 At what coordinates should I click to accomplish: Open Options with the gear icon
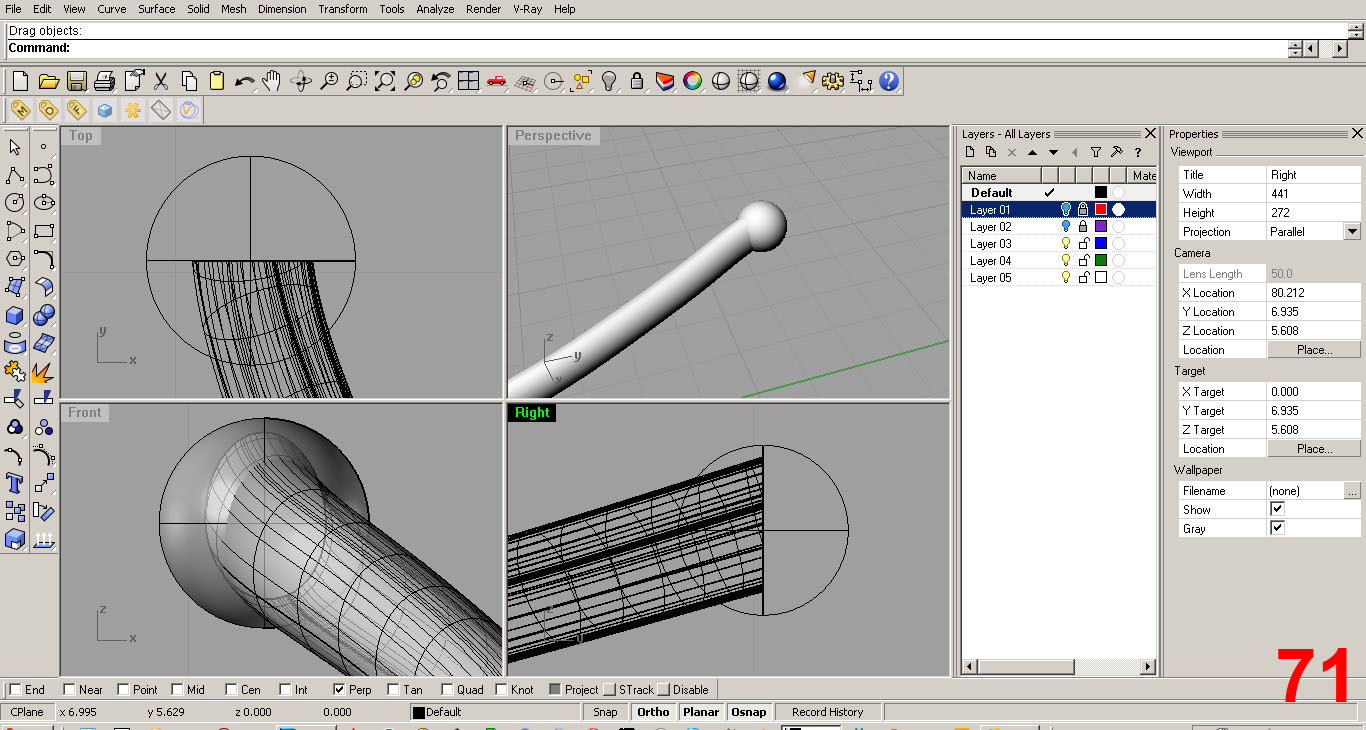[x=833, y=81]
